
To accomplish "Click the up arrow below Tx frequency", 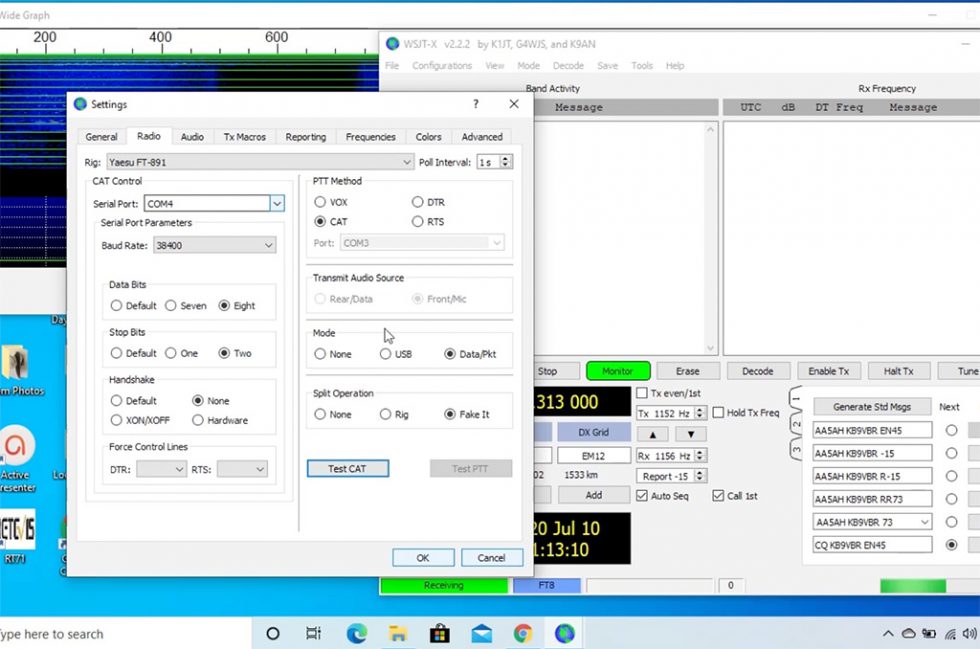I will pyautogui.click(x=653, y=433).
